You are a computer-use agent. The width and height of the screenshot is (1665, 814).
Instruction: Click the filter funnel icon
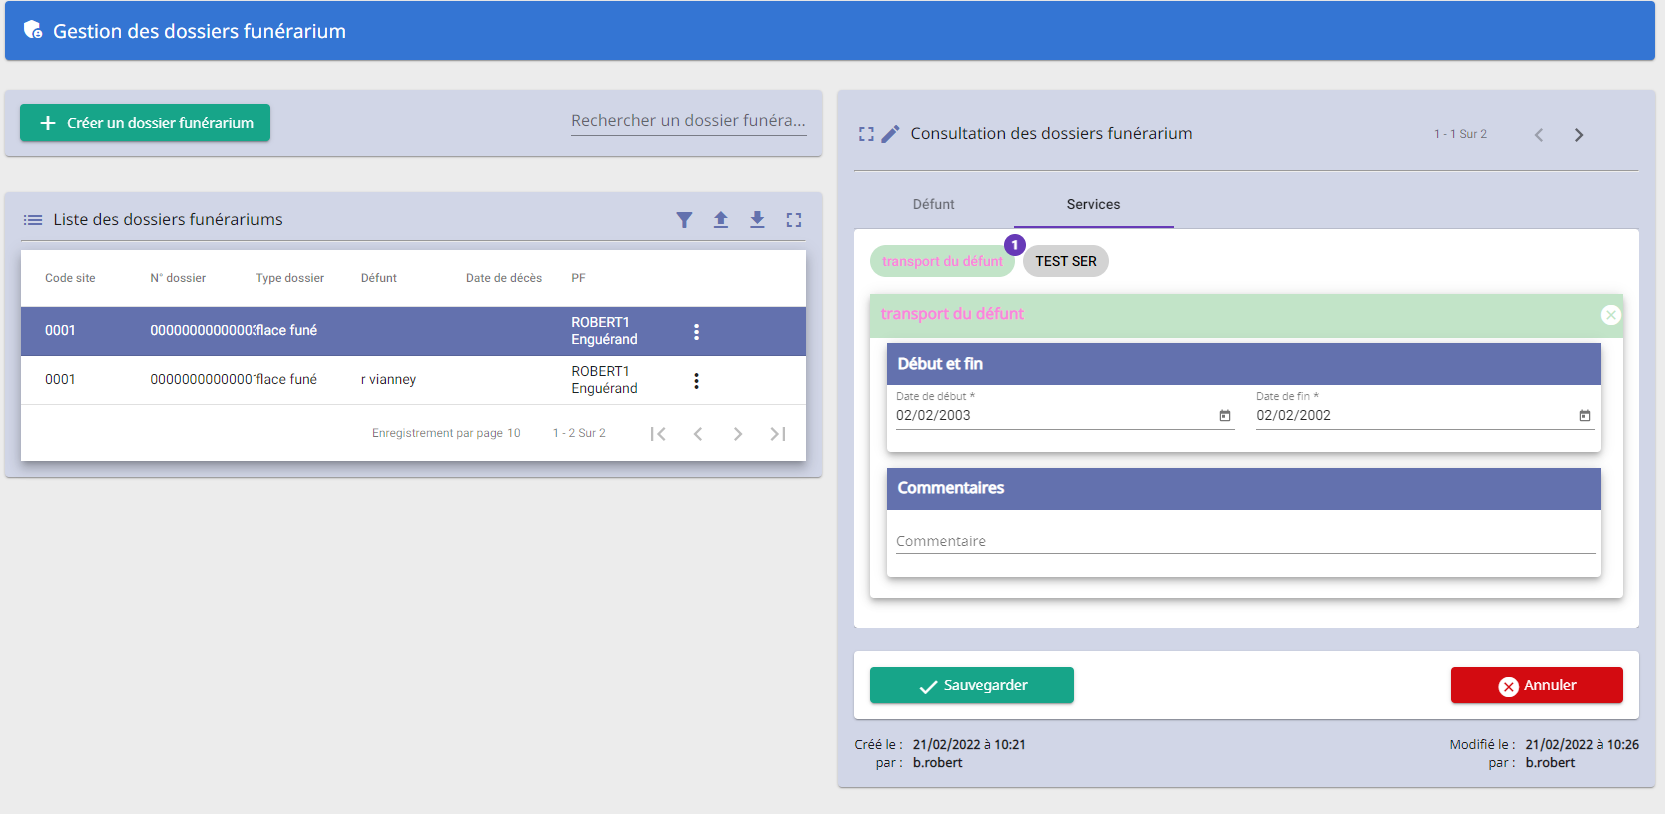[684, 220]
